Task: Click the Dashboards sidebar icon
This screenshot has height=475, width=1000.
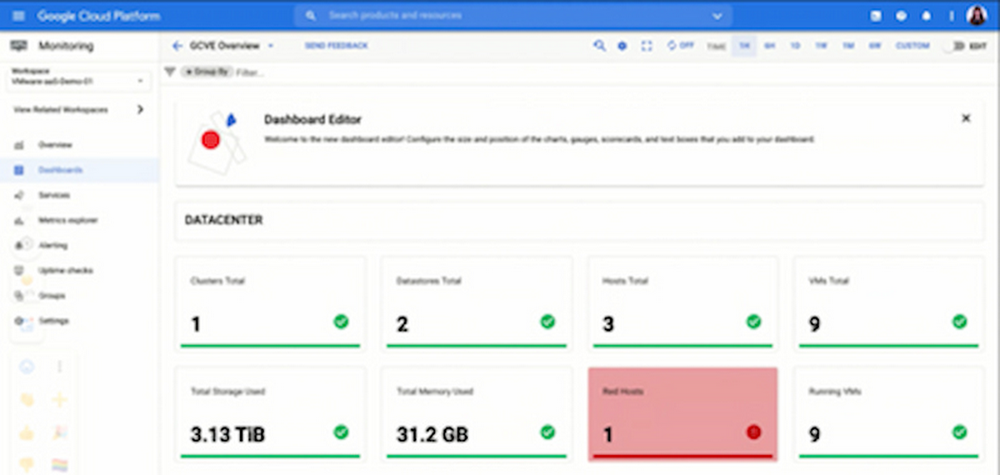Action: pos(18,170)
